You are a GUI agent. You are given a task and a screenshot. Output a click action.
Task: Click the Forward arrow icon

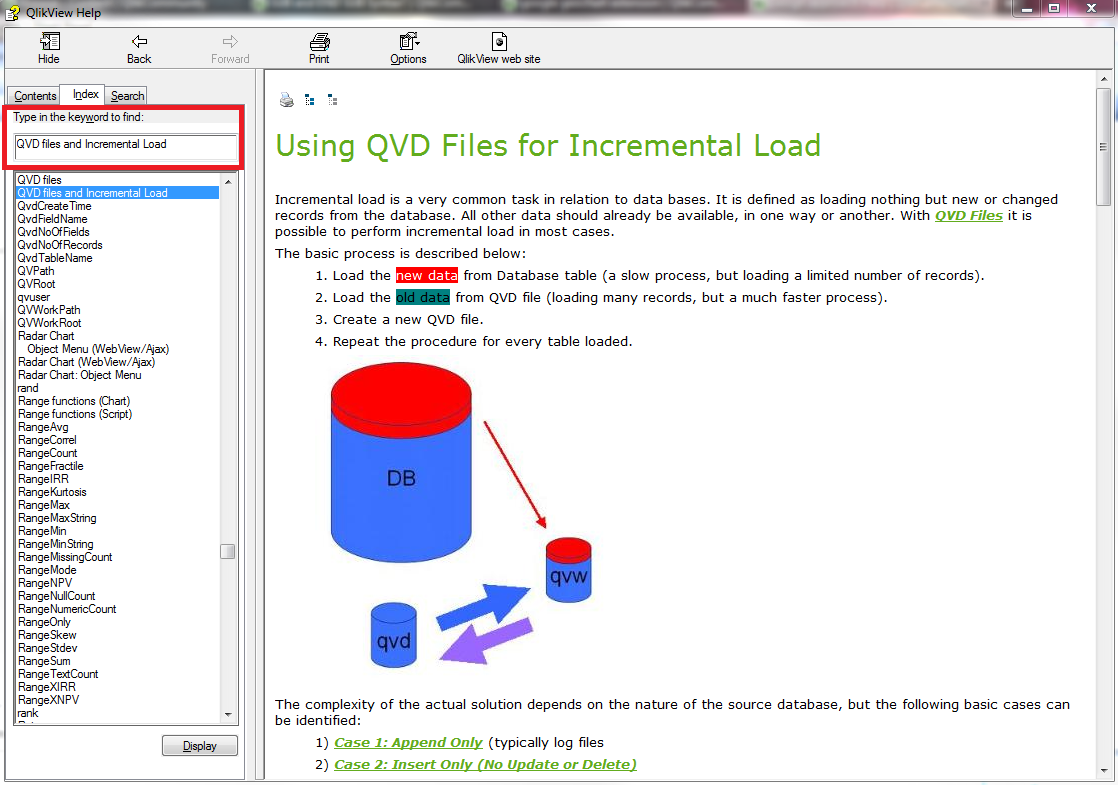coord(230,41)
